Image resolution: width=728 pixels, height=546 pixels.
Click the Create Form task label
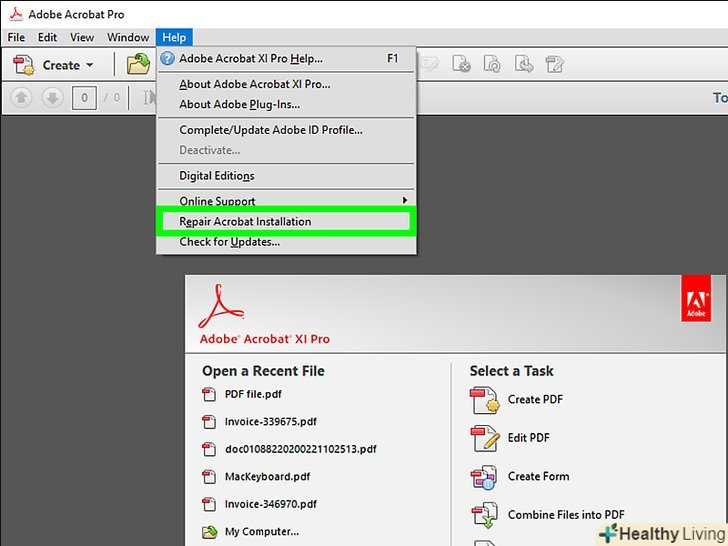pos(539,476)
